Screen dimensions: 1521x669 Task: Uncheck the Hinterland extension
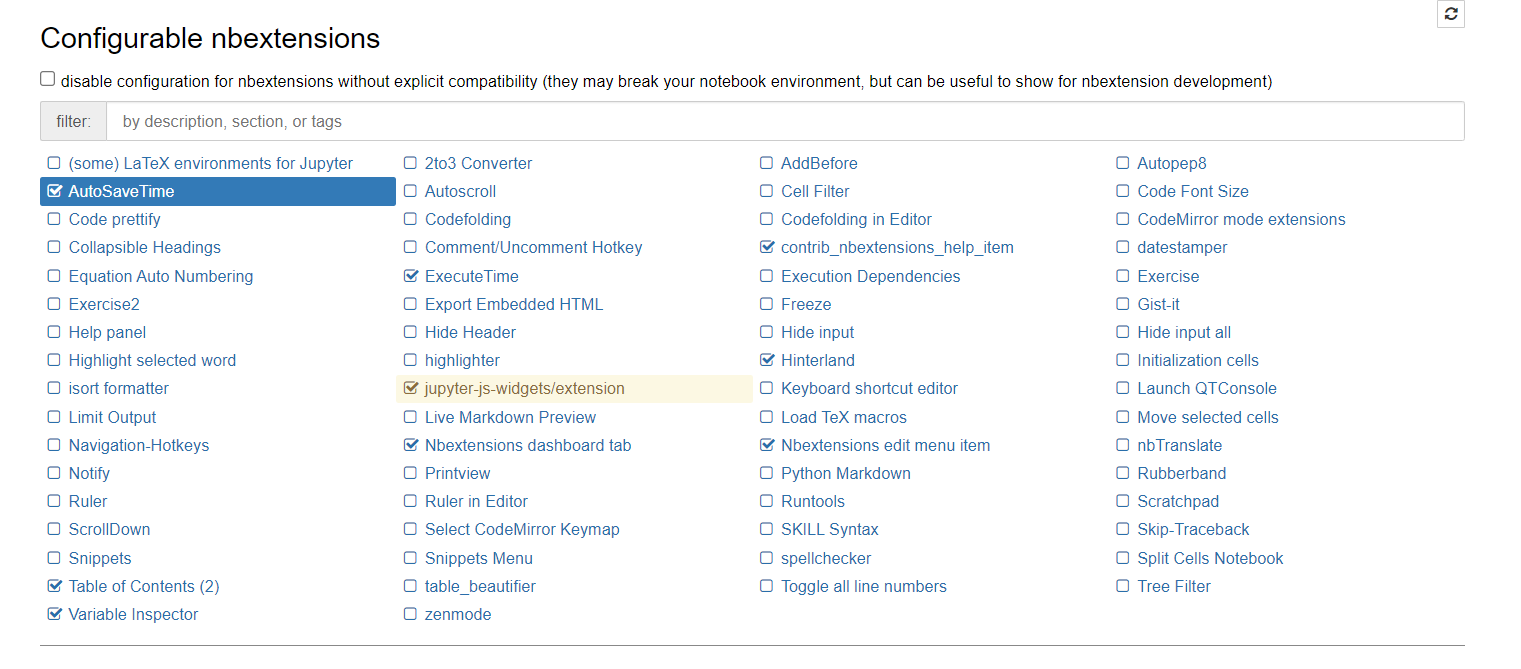click(767, 360)
